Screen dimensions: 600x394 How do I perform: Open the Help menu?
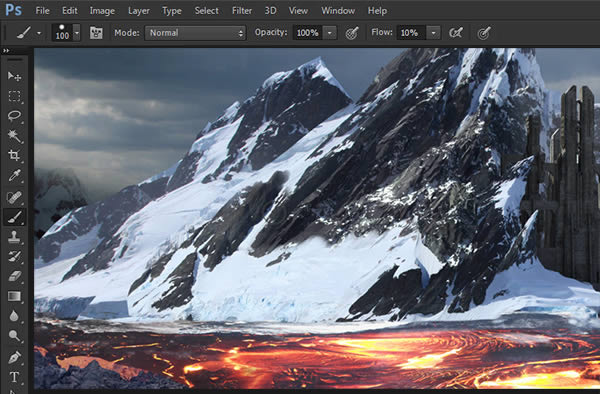tap(377, 11)
